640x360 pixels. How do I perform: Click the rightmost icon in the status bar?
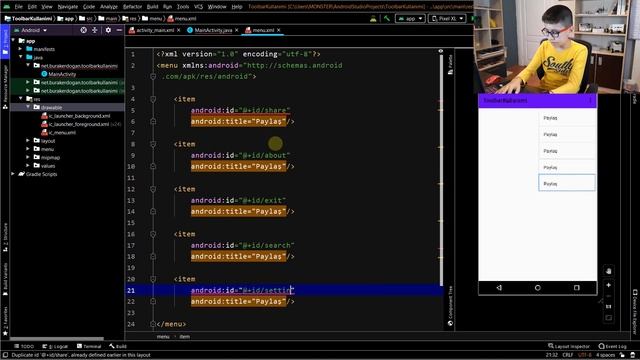tap(632, 355)
